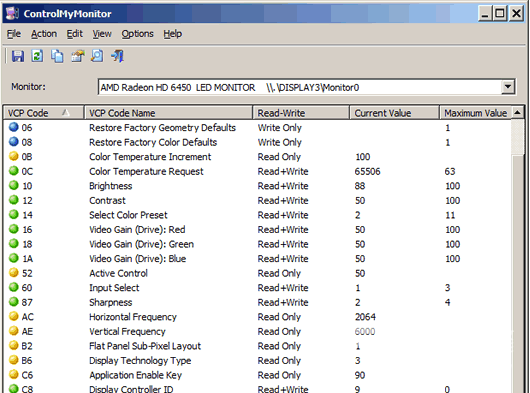Select the Video Gain (Drive): Red row
This screenshot has width=530, height=393.
point(257,229)
